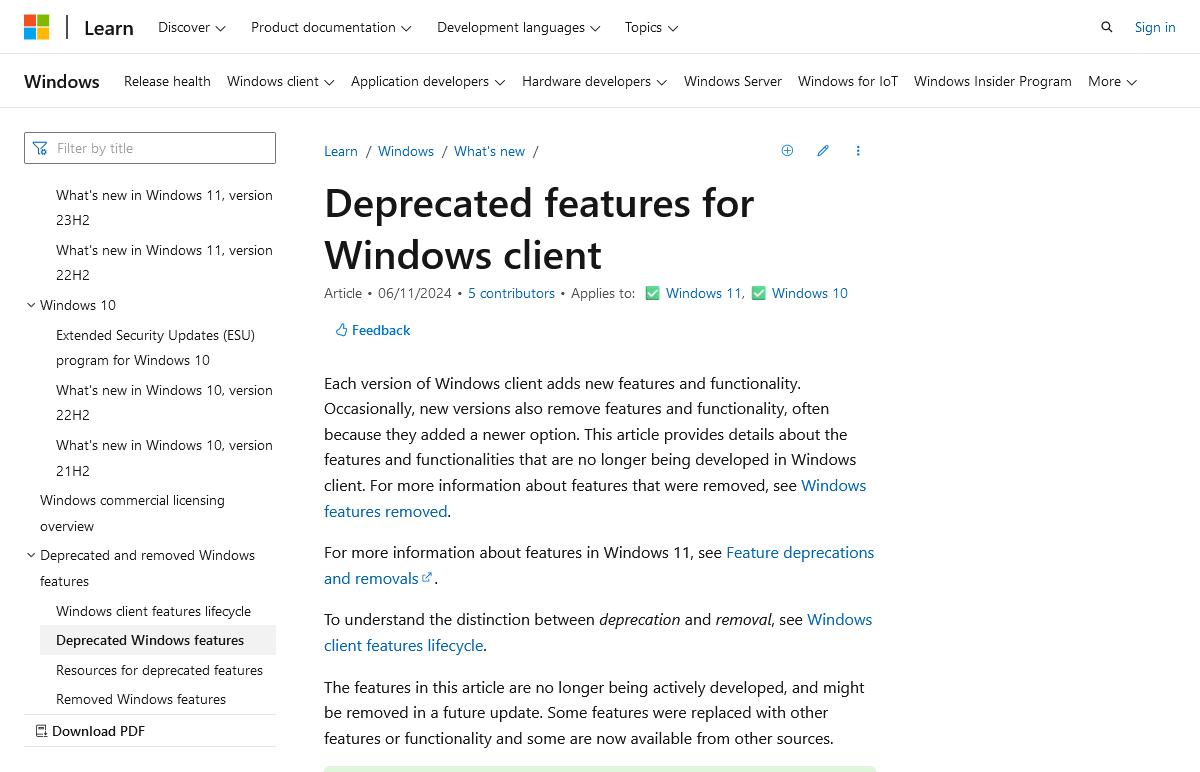Collapse Deprecated and removed Windows features node
The height and width of the screenshot is (772, 1200).
pos(31,555)
